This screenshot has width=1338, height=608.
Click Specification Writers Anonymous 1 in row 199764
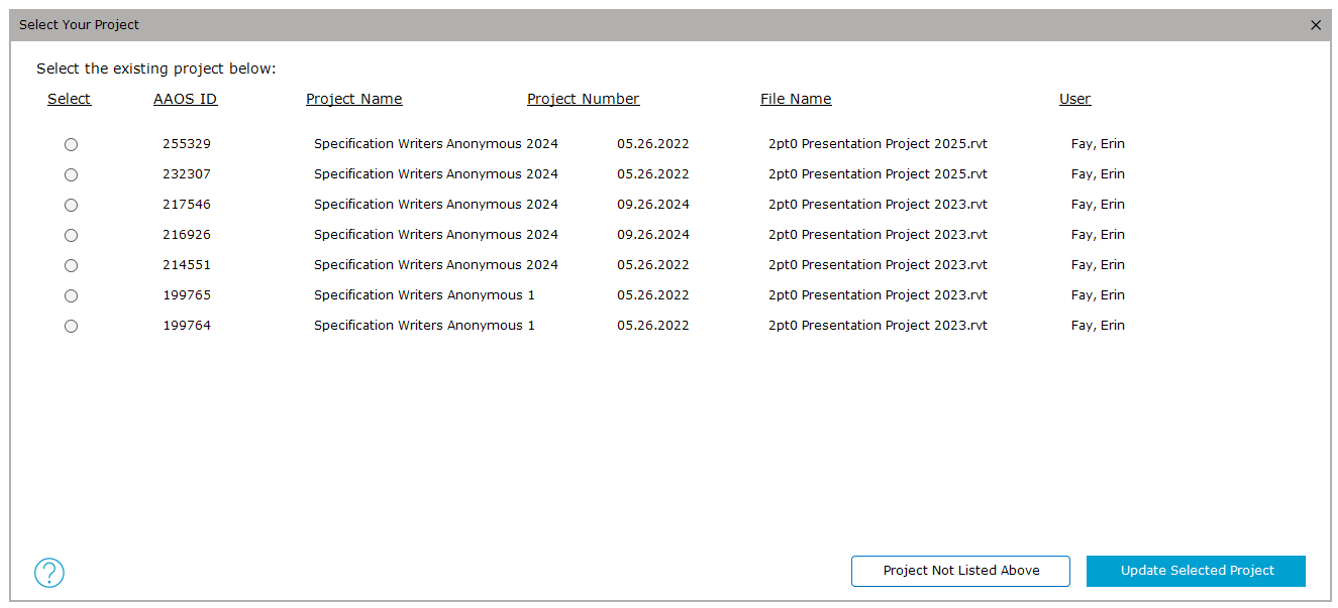[x=424, y=325]
